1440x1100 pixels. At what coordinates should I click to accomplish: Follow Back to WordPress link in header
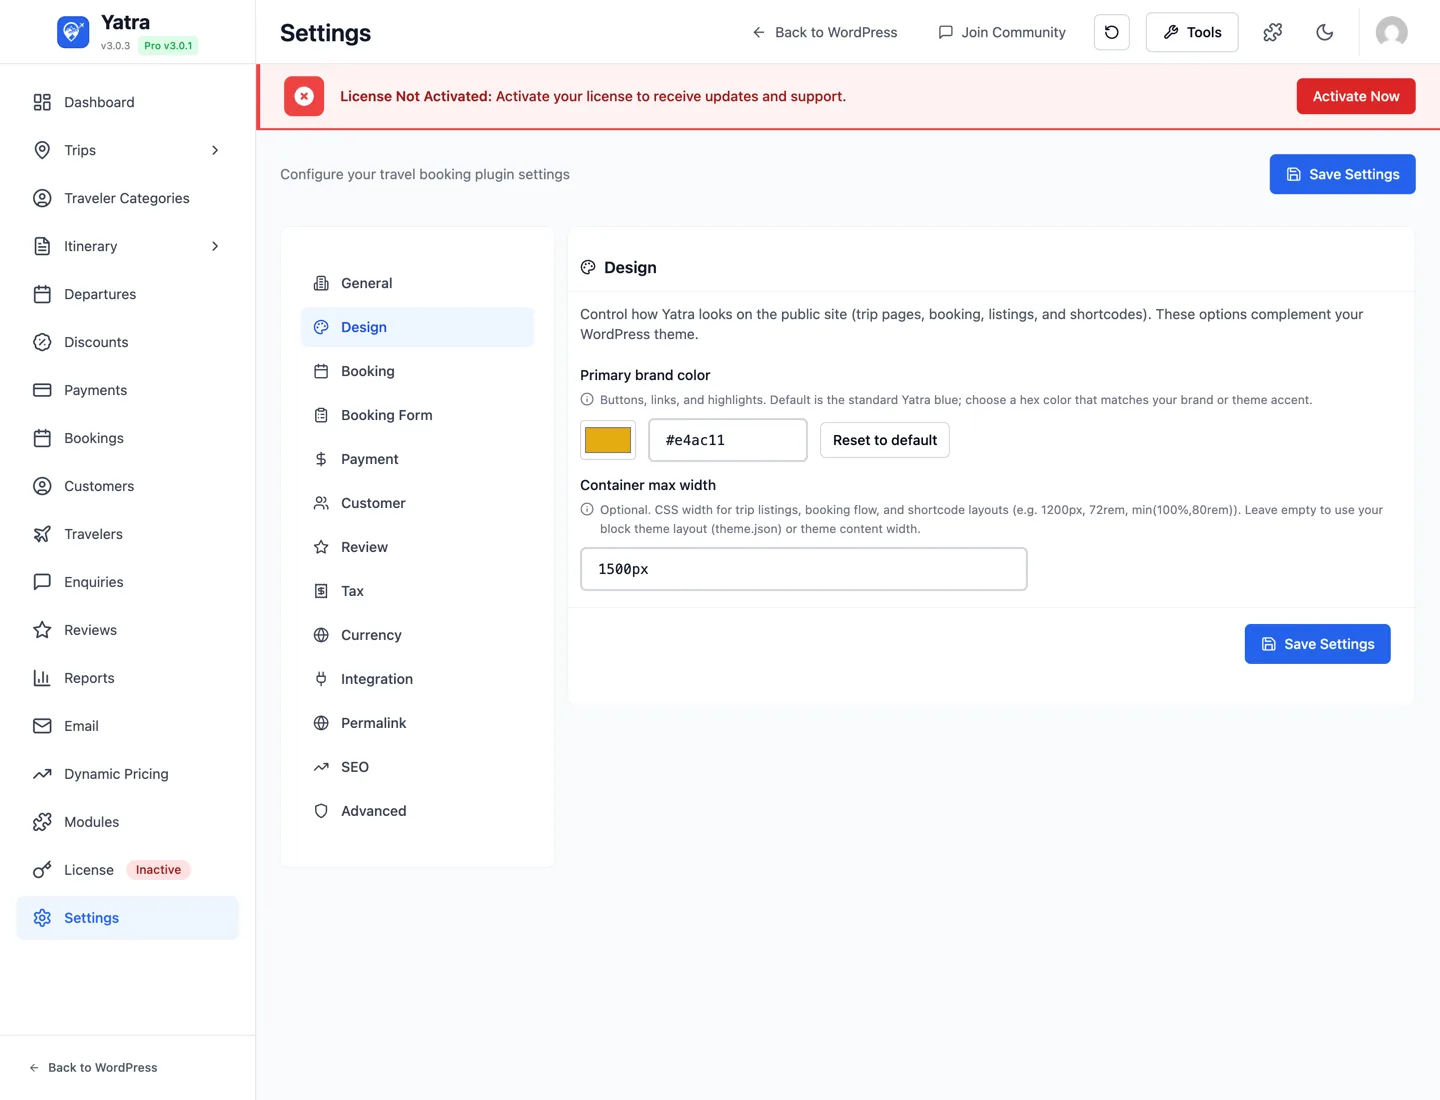tap(825, 32)
